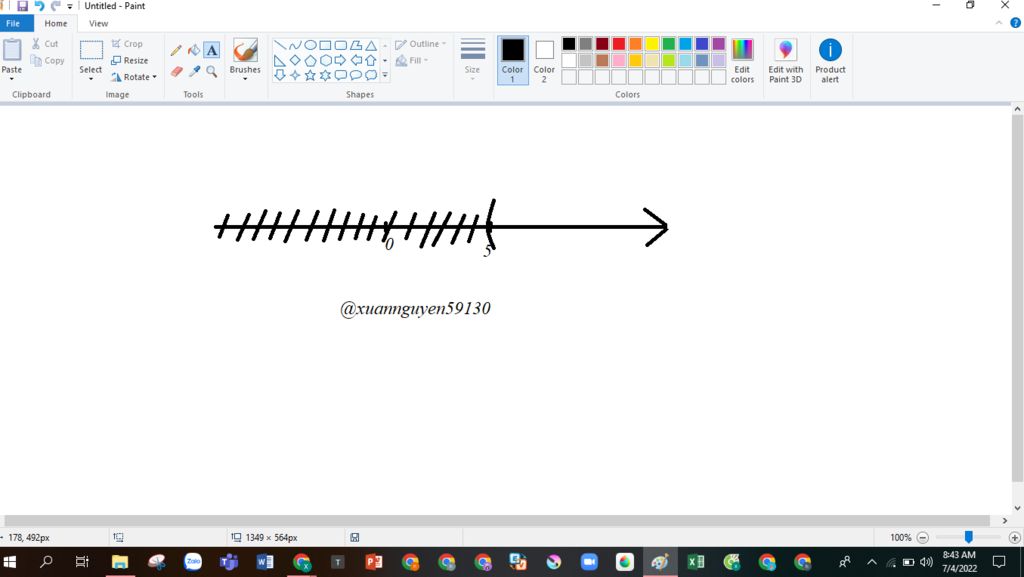Viewport: 1024px width, 577px height.
Task: Select the Magnifier tool
Action: tap(212, 71)
